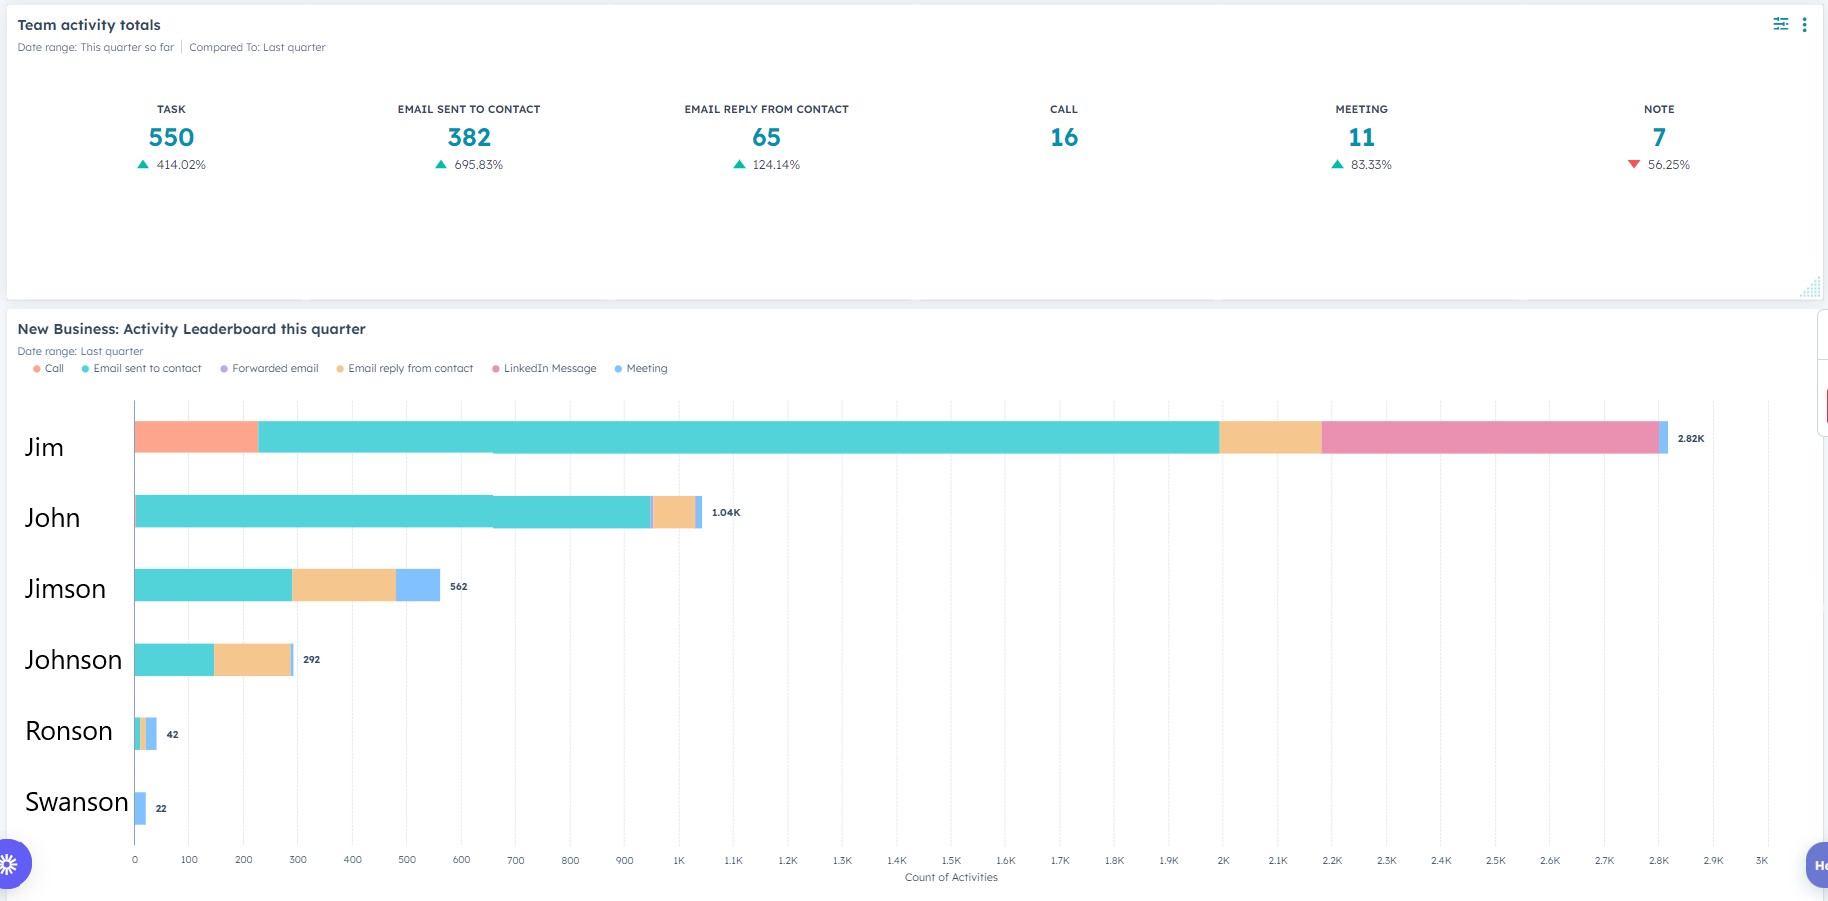Click the Ronson row label
1828x901 pixels.
[x=69, y=731]
